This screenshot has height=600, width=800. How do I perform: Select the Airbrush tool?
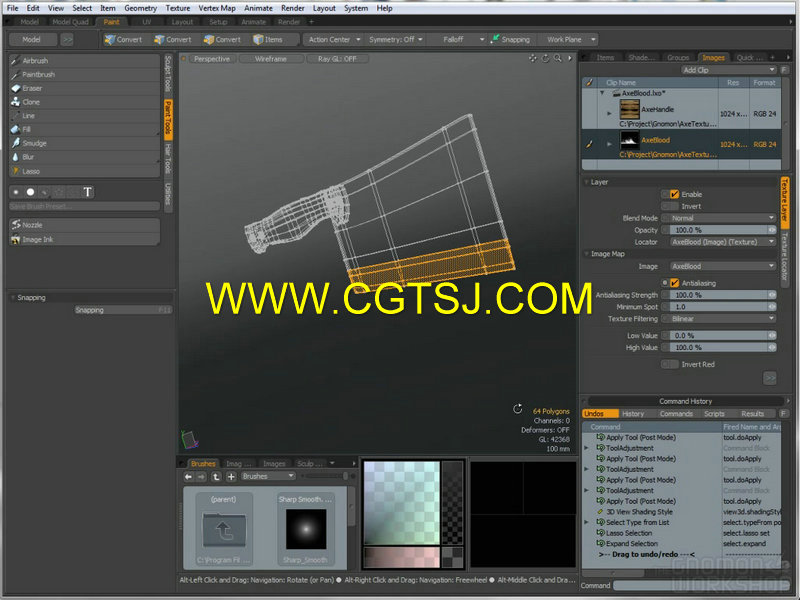coord(84,60)
